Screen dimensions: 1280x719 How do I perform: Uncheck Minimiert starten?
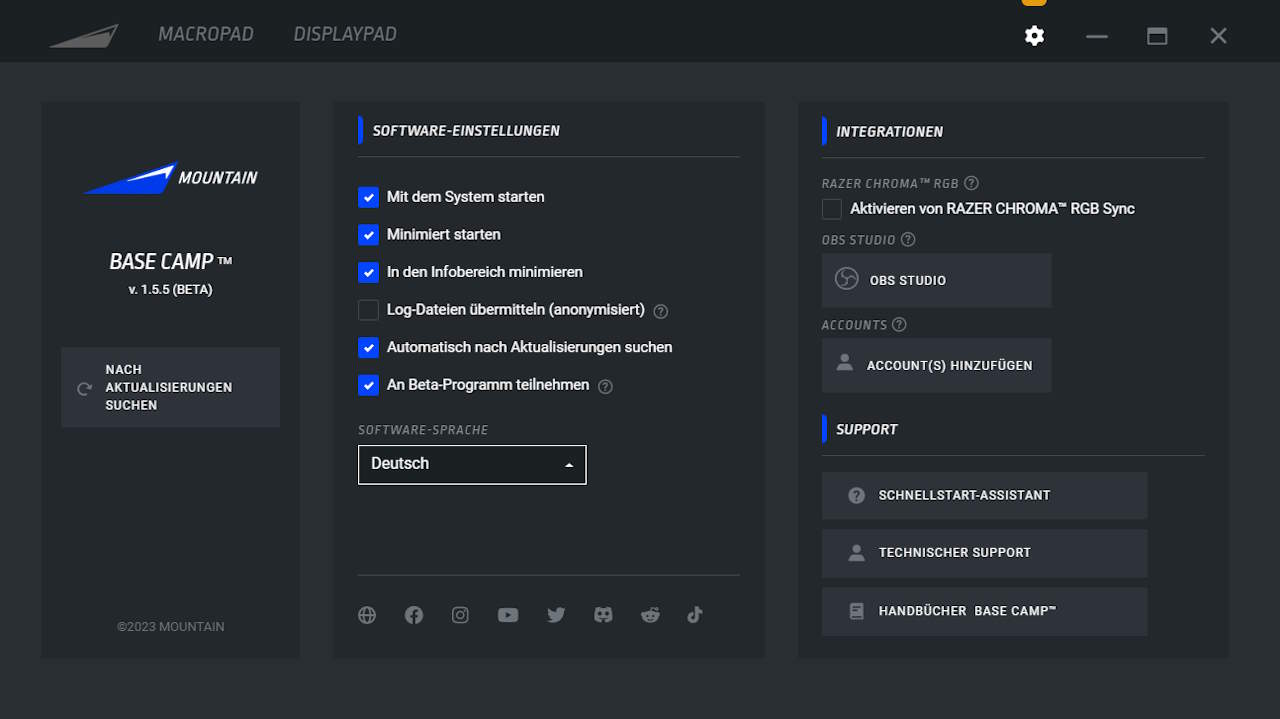coord(368,234)
